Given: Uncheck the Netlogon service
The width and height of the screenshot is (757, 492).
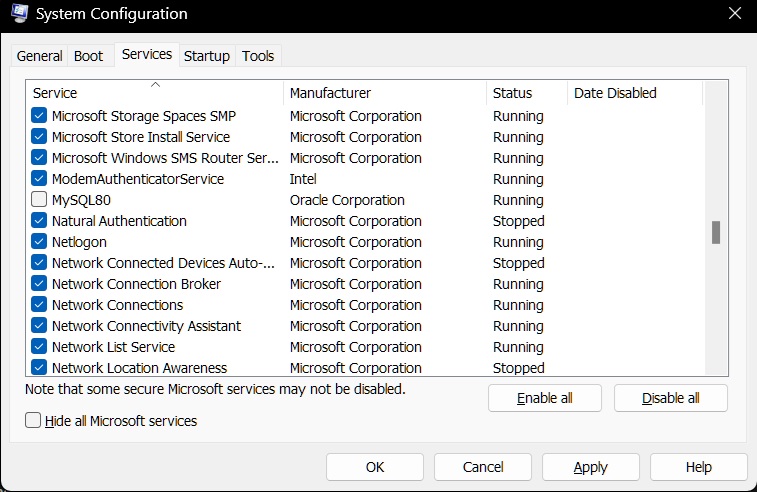Looking at the screenshot, I should pyautogui.click(x=39, y=241).
